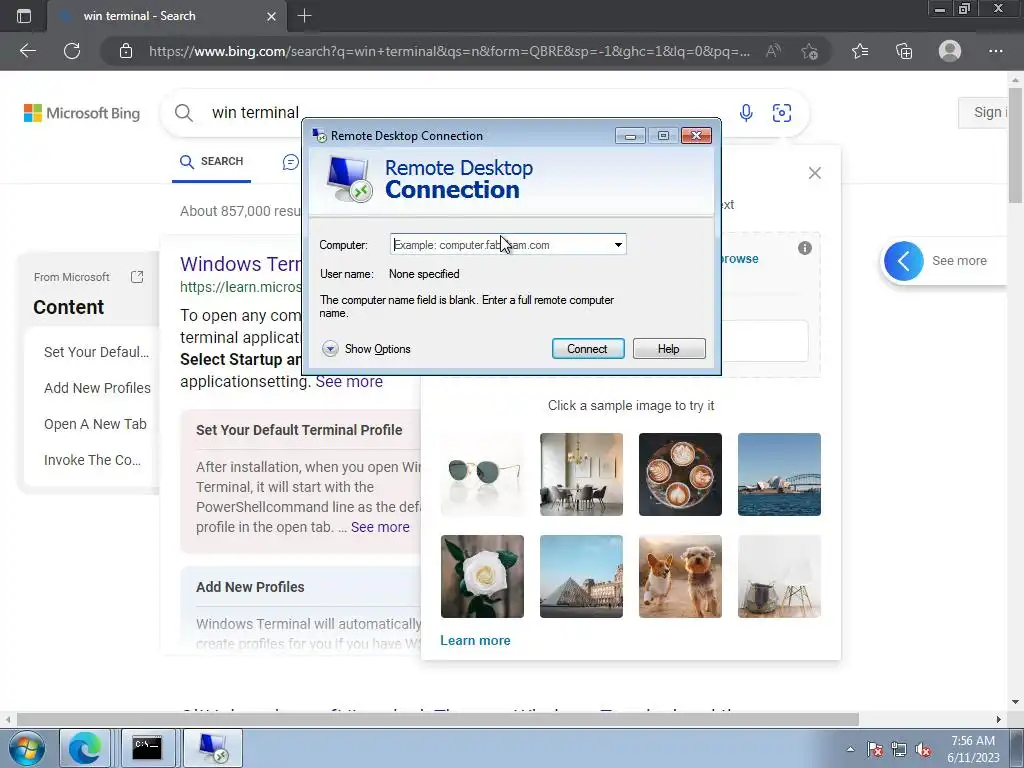
Task: Open the Set Your Default Terminal Profile heading
Action: 299,430
